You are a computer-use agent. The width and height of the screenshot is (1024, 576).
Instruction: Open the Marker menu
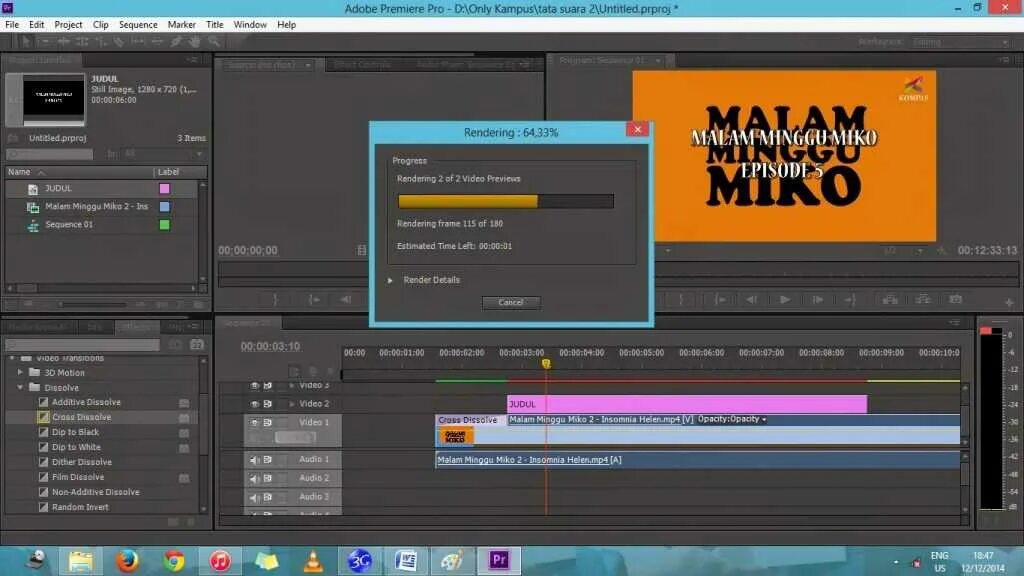click(x=182, y=25)
